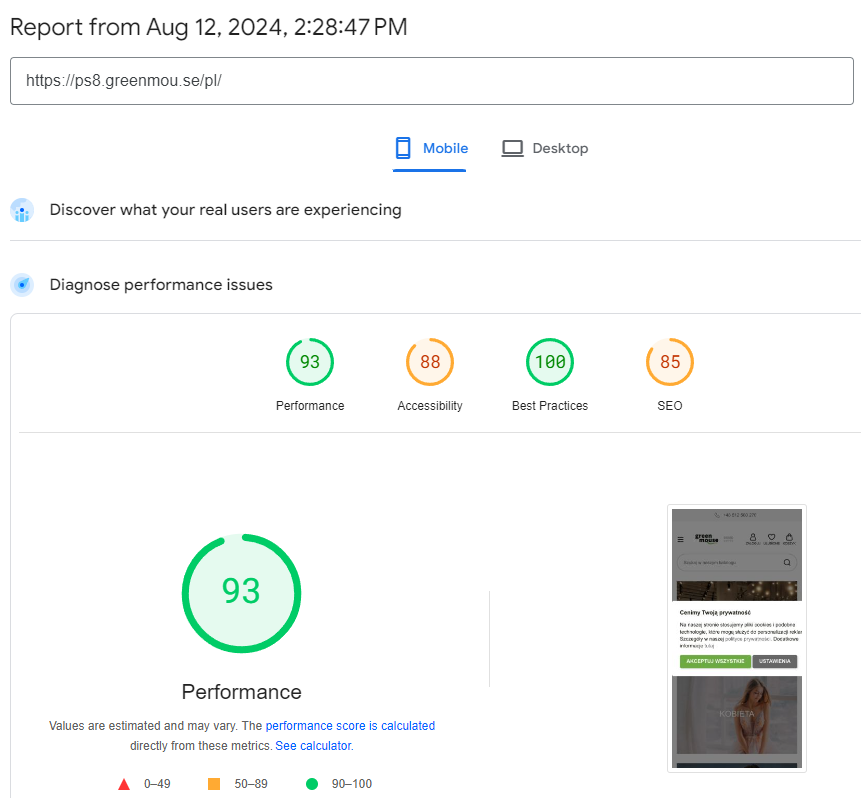The height and width of the screenshot is (798, 861).
Task: Open the mobile page screenshot thumbnail
Action: pos(737,638)
